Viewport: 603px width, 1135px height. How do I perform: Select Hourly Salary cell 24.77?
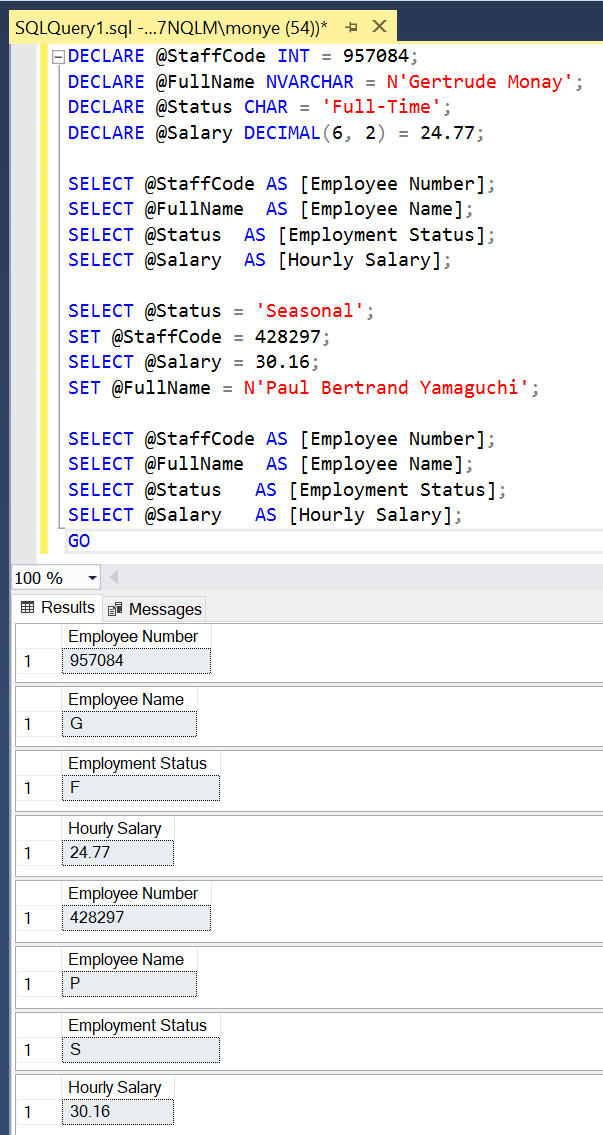pyautogui.click(x=118, y=853)
